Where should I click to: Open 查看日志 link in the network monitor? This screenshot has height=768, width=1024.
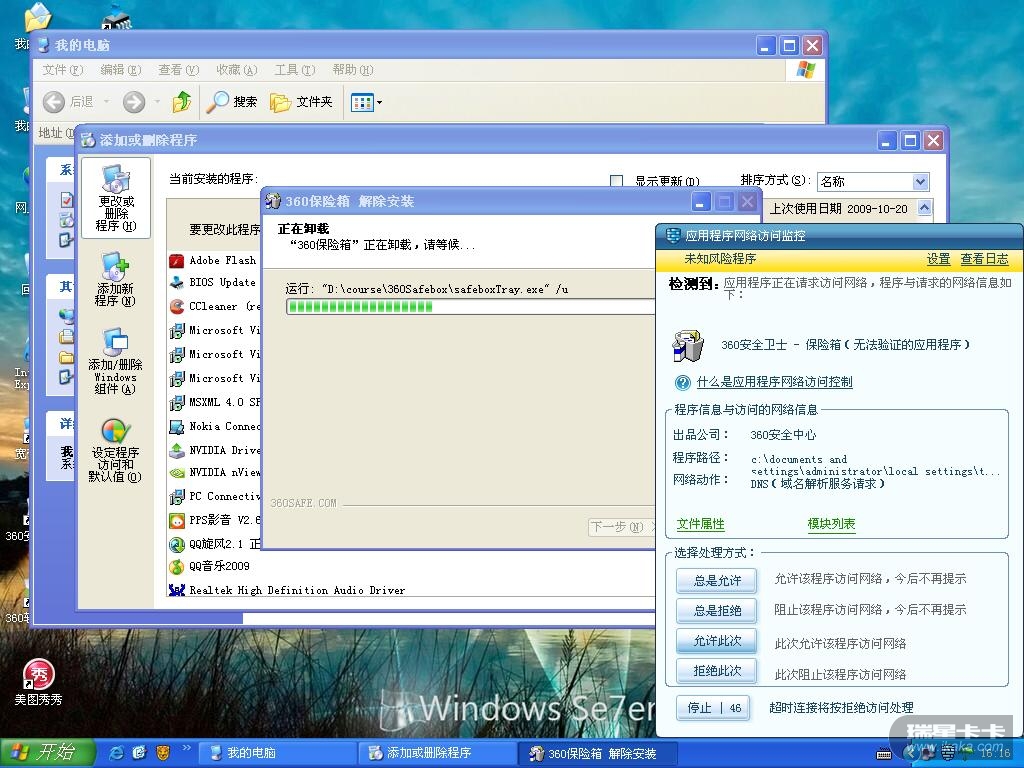tap(984, 259)
